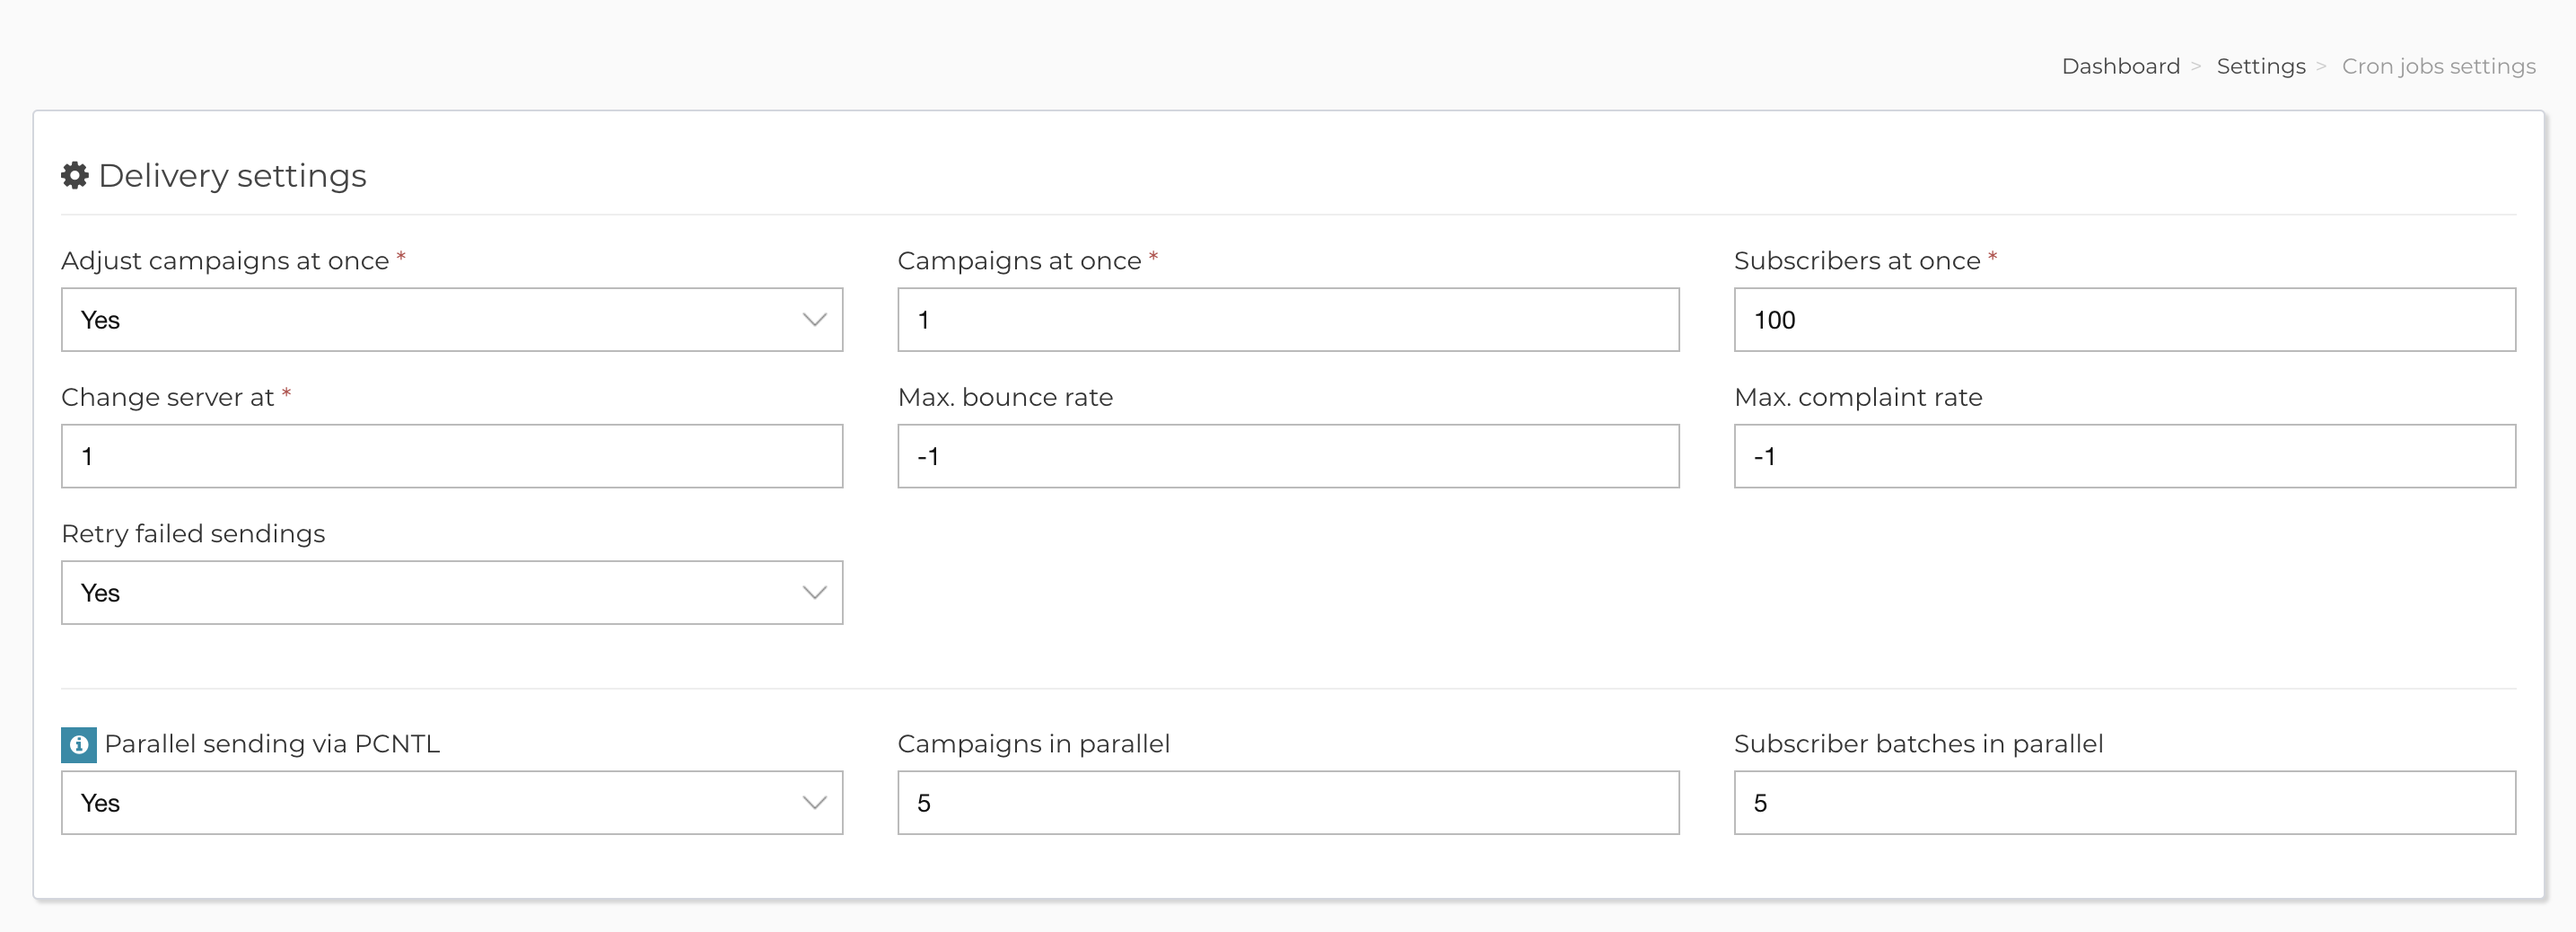Click the Change server at input

pyautogui.click(x=452, y=456)
